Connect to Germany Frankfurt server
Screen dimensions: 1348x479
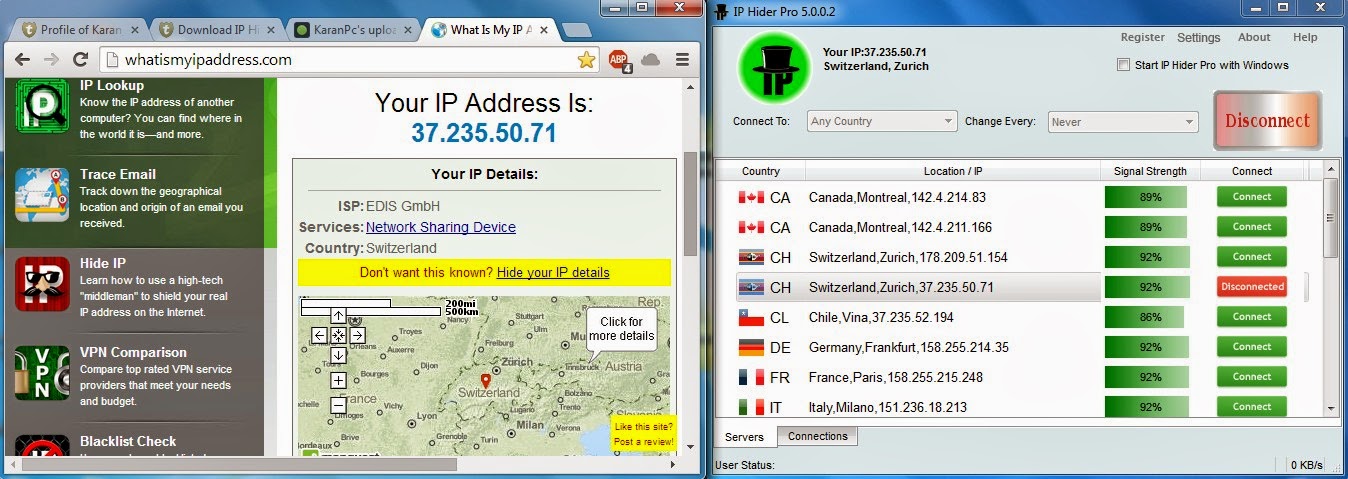coord(1251,347)
